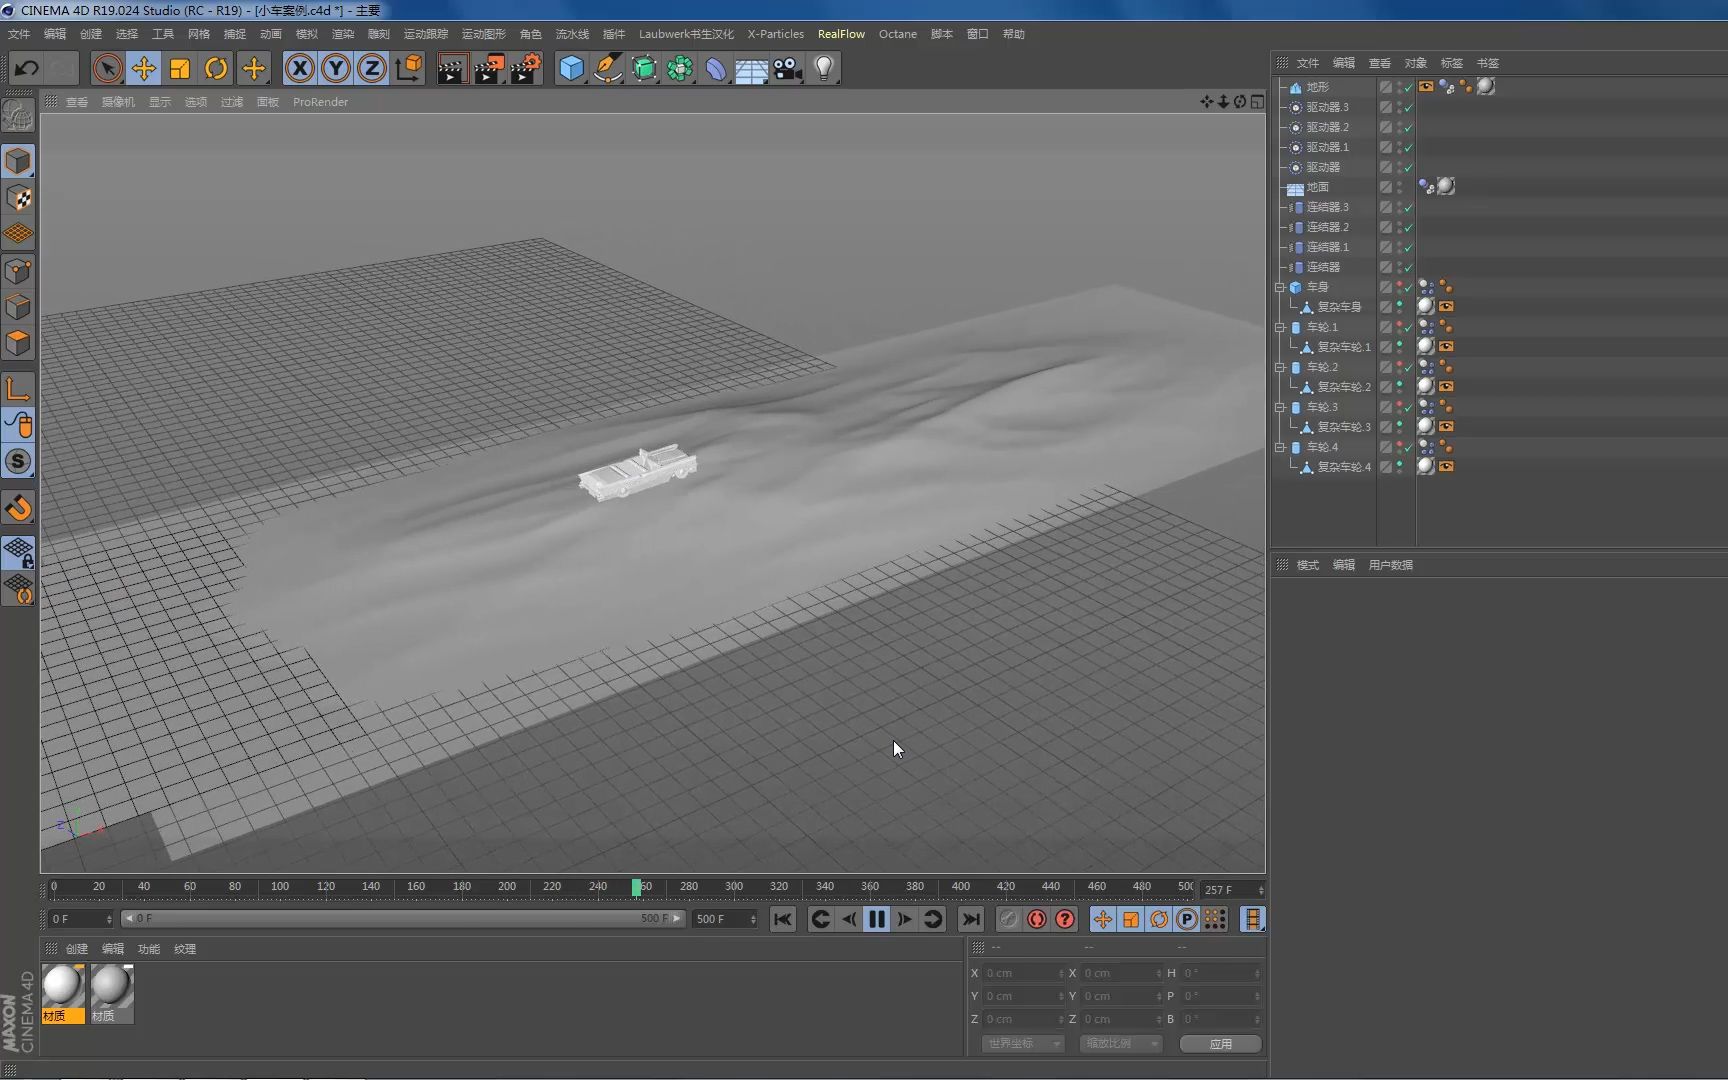The height and width of the screenshot is (1080, 1728).
Task: Click the Undo arrow icon
Action: (x=27, y=68)
